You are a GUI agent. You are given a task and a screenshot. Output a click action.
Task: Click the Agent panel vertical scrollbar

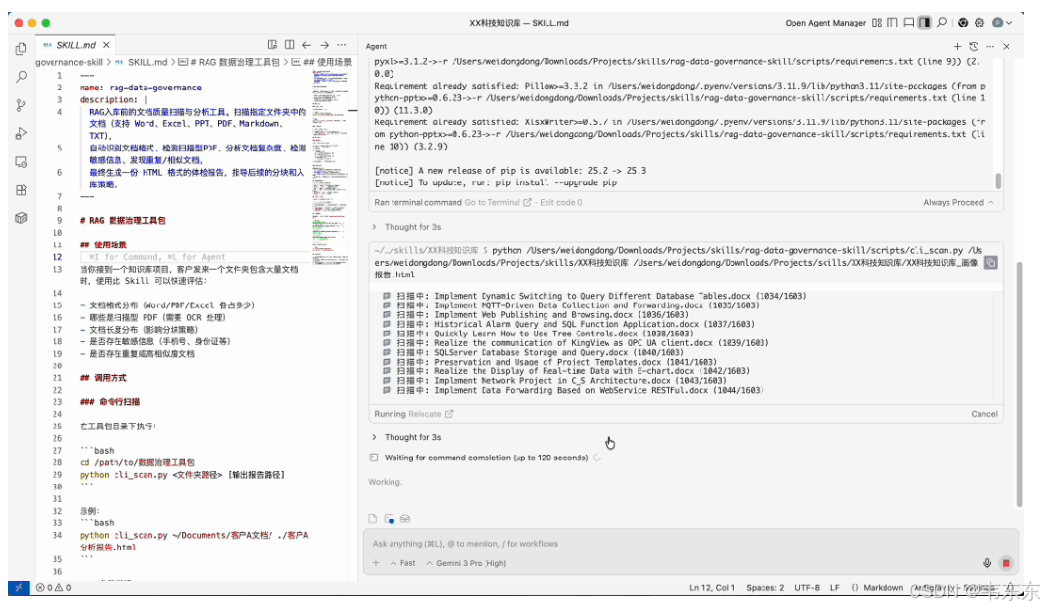(x=1019, y=385)
